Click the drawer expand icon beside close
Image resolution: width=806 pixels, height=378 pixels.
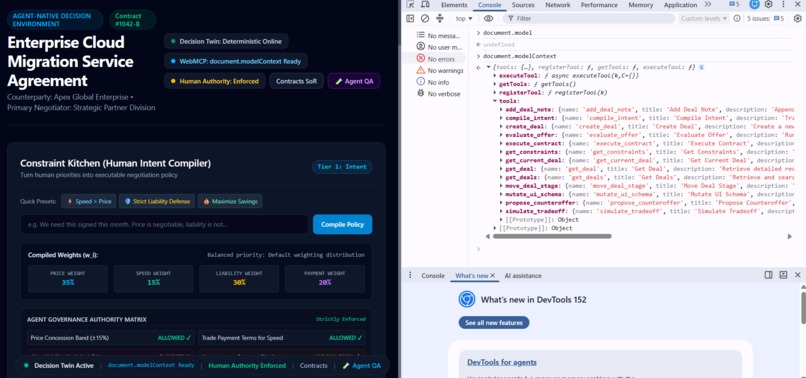point(783,275)
